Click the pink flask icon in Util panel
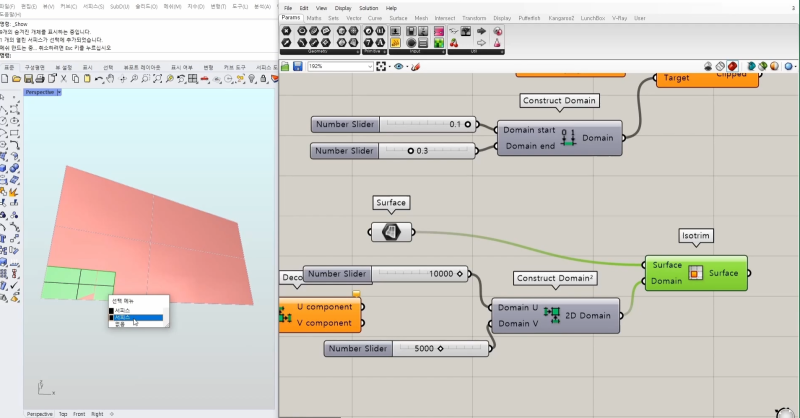This screenshot has width=800, height=418. click(497, 43)
